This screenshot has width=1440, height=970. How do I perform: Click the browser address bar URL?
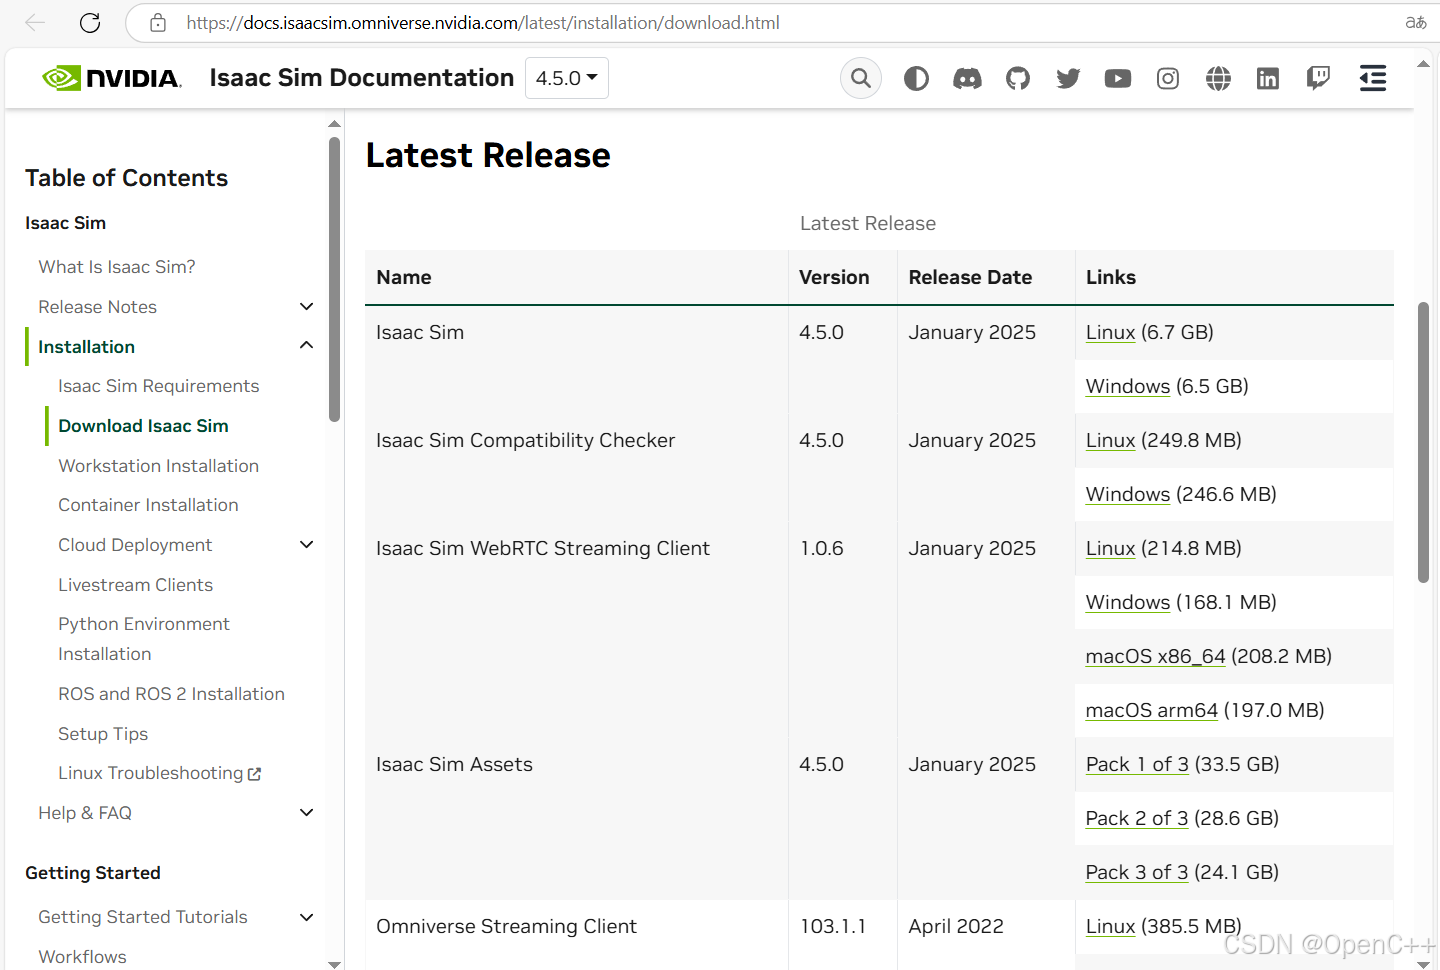pyautogui.click(x=483, y=22)
